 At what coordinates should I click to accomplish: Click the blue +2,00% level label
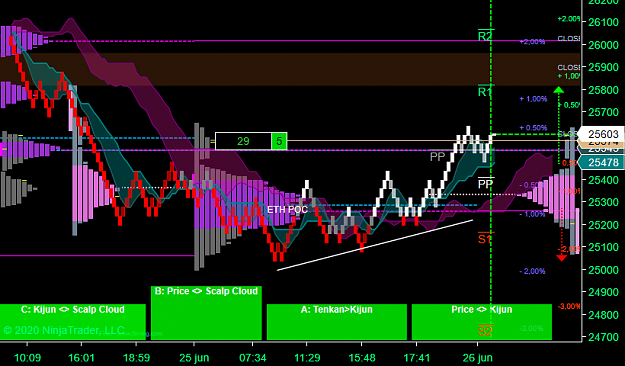533,42
